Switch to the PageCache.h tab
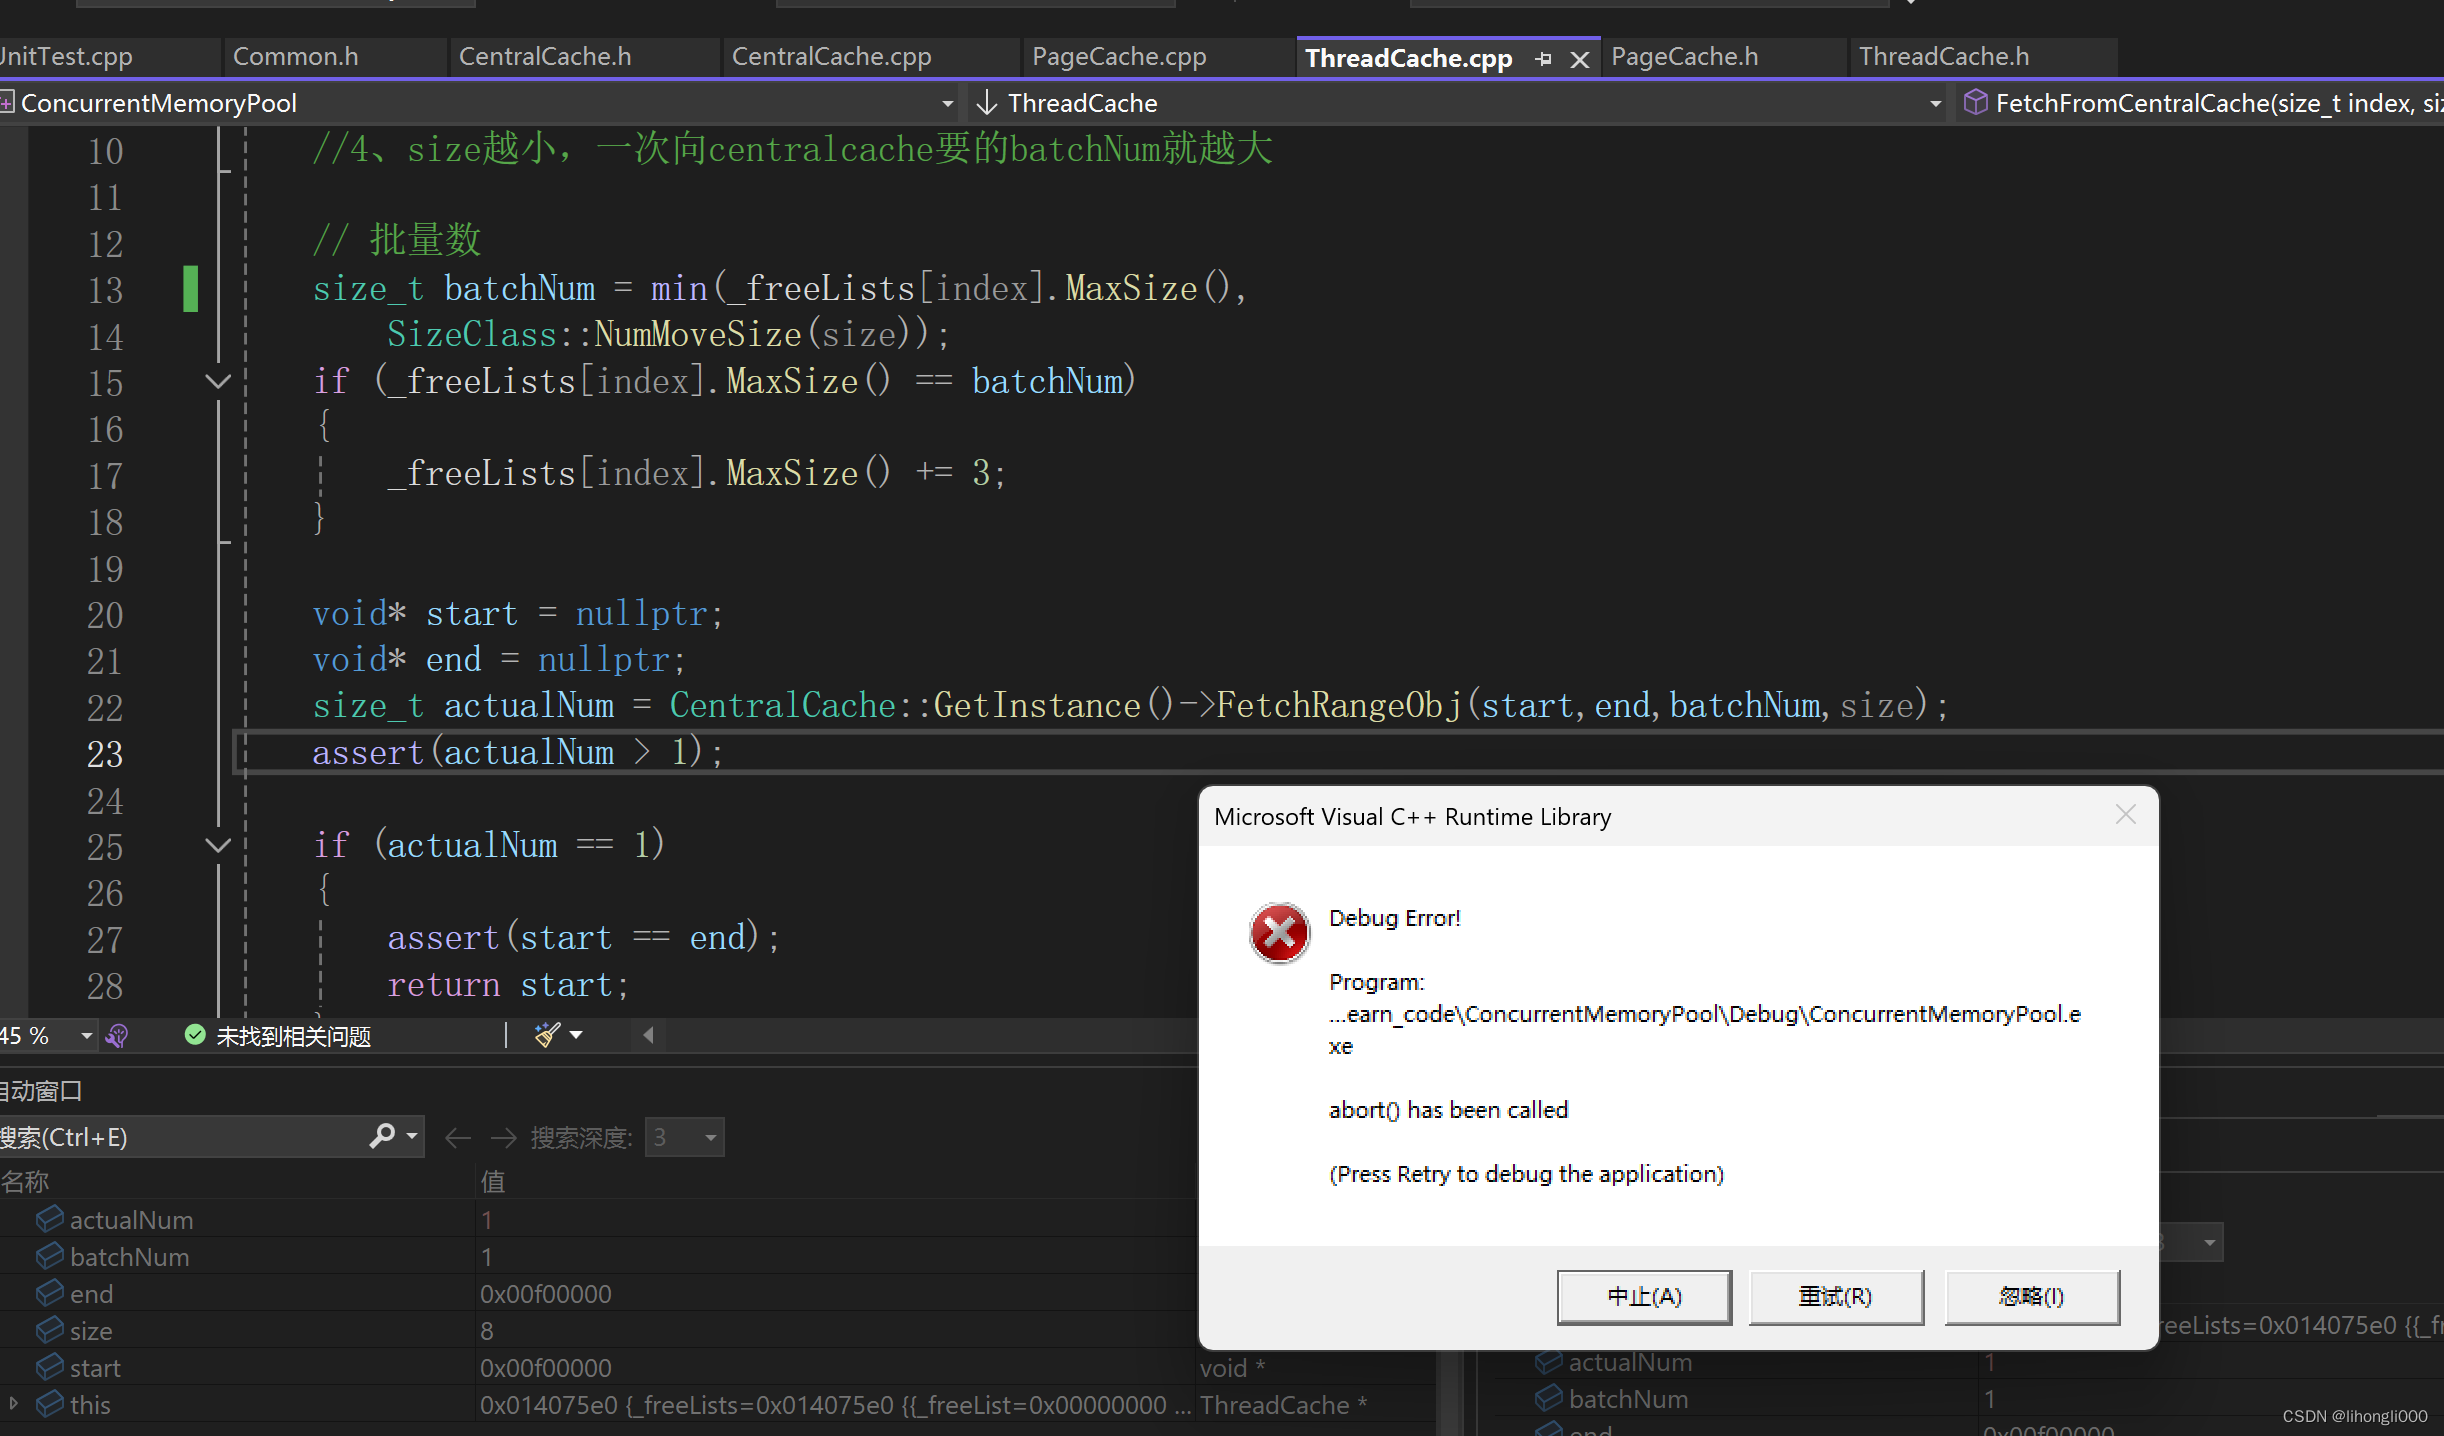Screen dimensions: 2444x1436 point(1685,57)
